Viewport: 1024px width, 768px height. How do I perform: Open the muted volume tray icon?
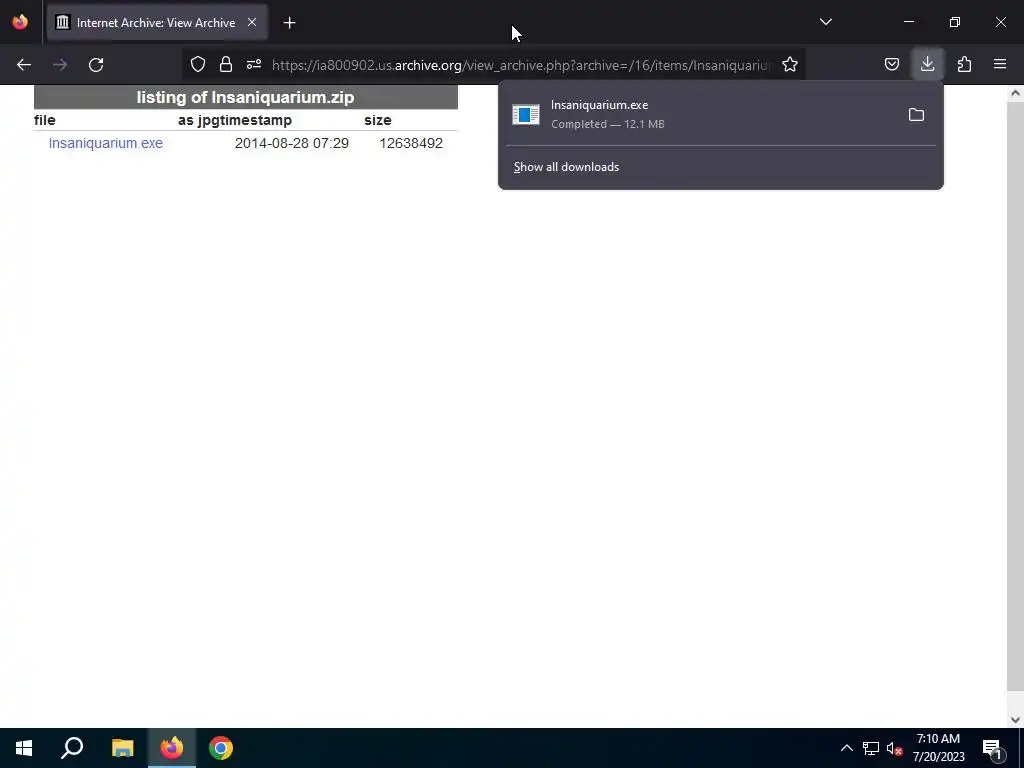click(894, 748)
